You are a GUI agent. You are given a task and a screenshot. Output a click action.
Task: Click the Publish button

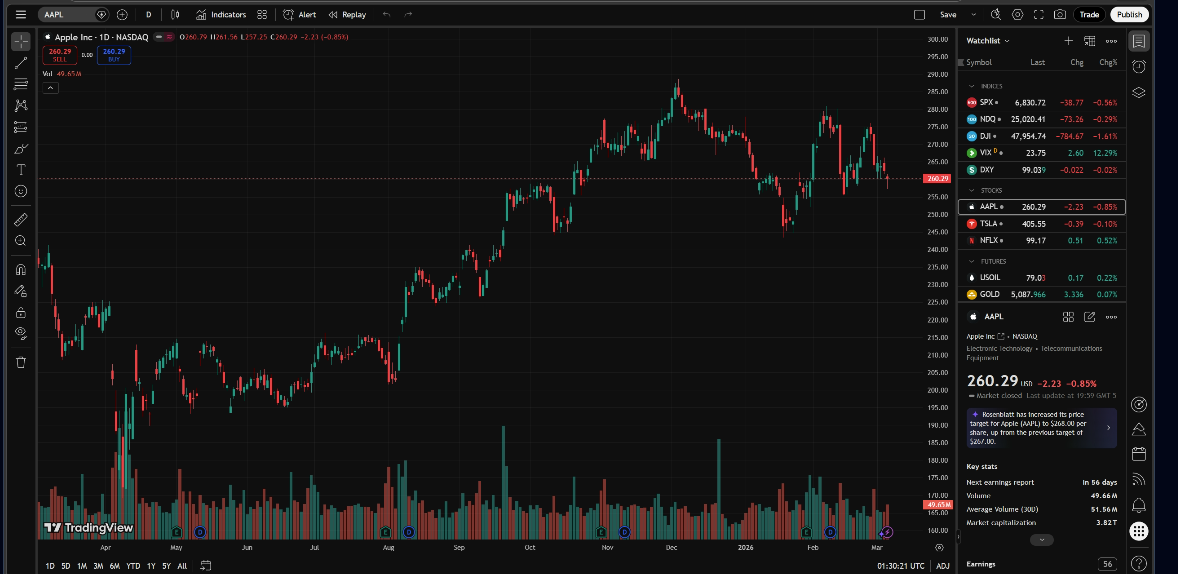(x=1129, y=14)
